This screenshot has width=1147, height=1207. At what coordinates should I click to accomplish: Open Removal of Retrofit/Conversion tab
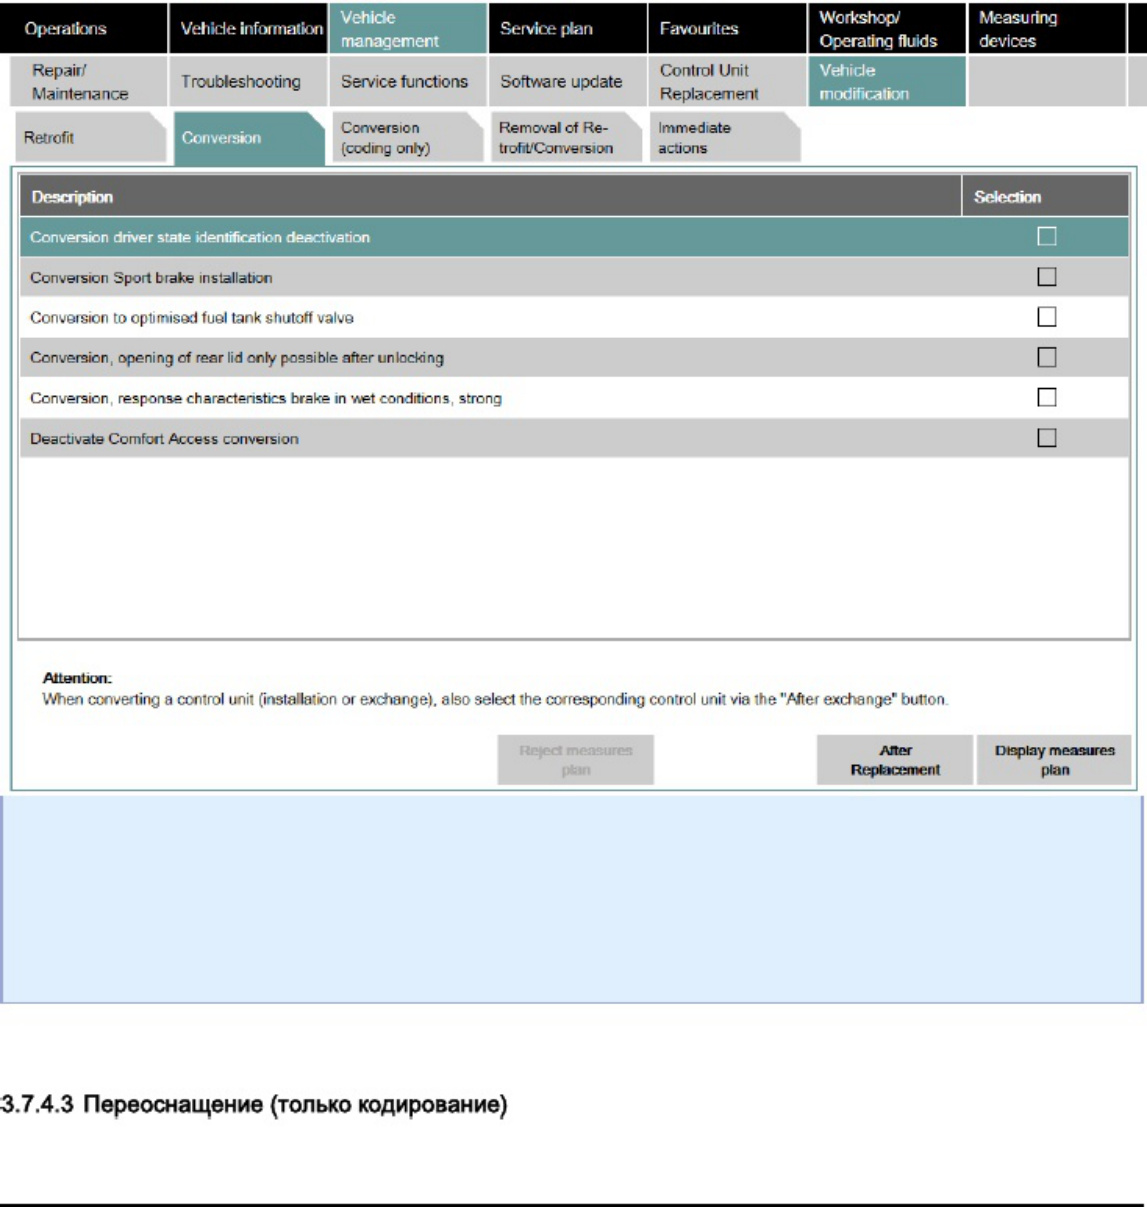pos(567,138)
